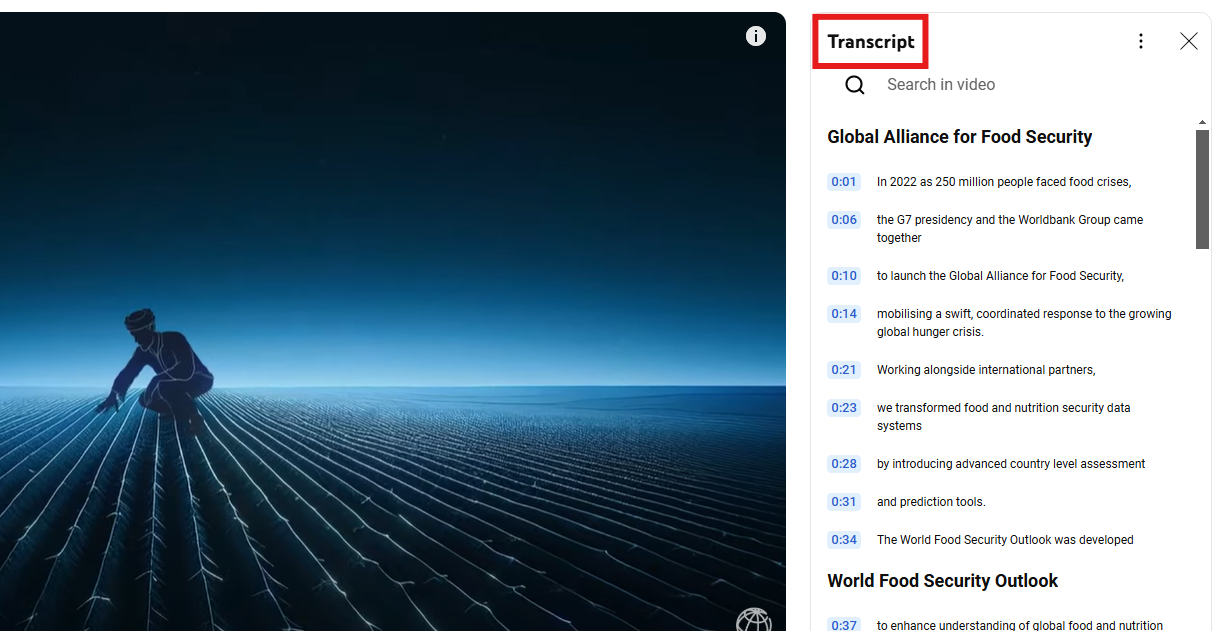Open the transcript more options menu

tap(1141, 41)
